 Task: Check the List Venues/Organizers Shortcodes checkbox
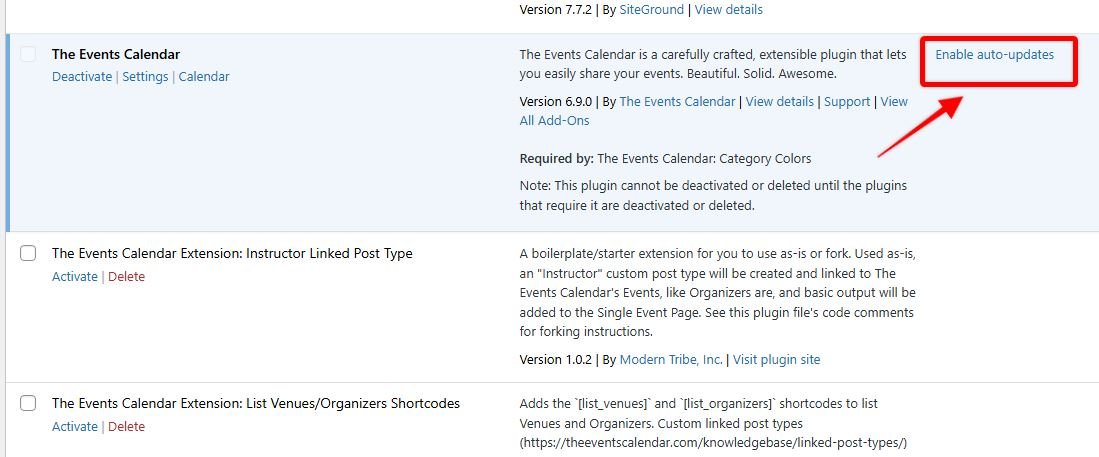pyautogui.click(x=28, y=403)
